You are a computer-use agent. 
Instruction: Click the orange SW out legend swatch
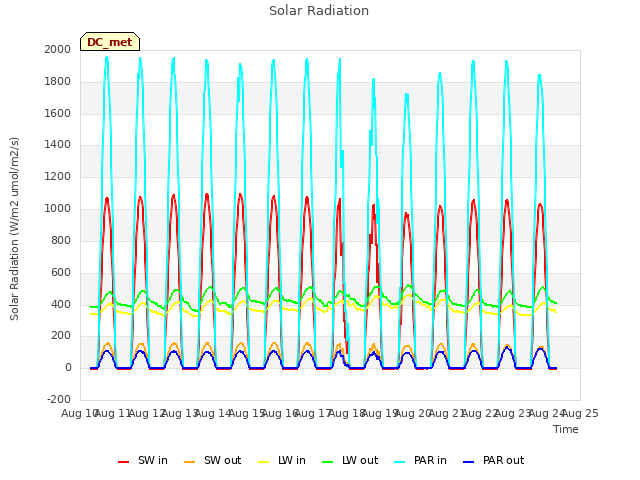tap(189, 462)
